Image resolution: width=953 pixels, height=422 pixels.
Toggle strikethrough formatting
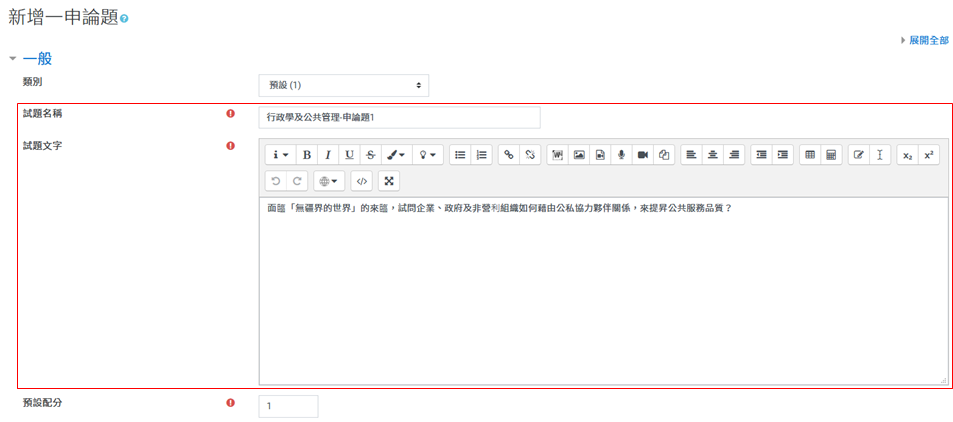370,155
